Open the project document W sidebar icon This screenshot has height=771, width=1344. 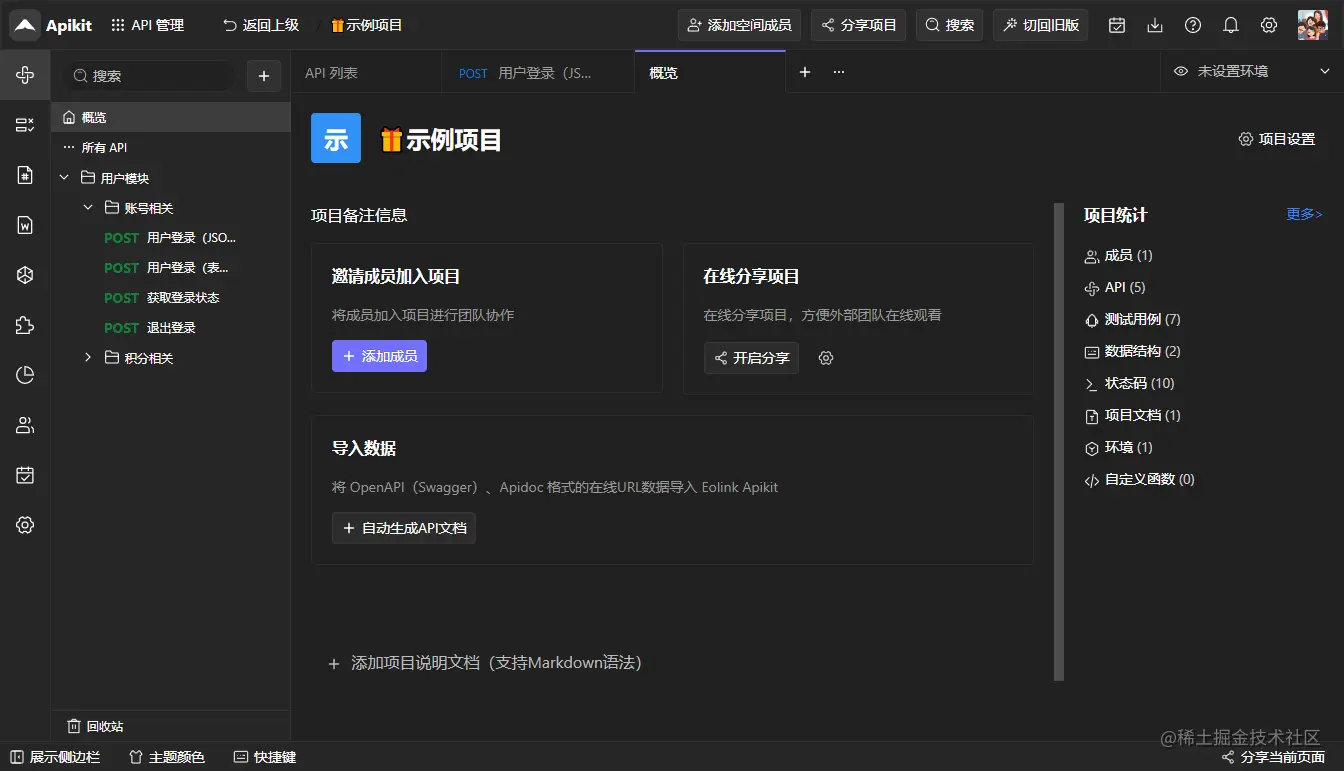point(25,225)
